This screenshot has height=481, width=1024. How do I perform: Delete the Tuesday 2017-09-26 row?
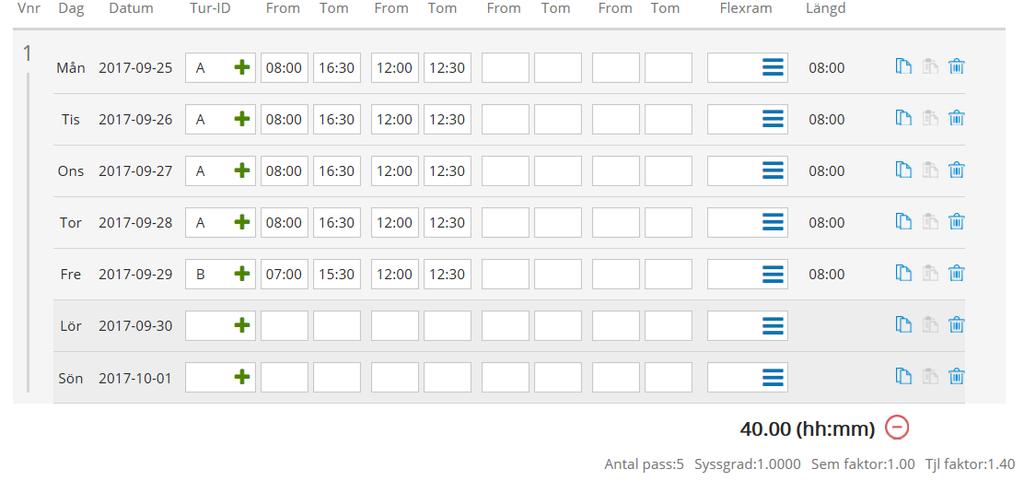coord(956,118)
